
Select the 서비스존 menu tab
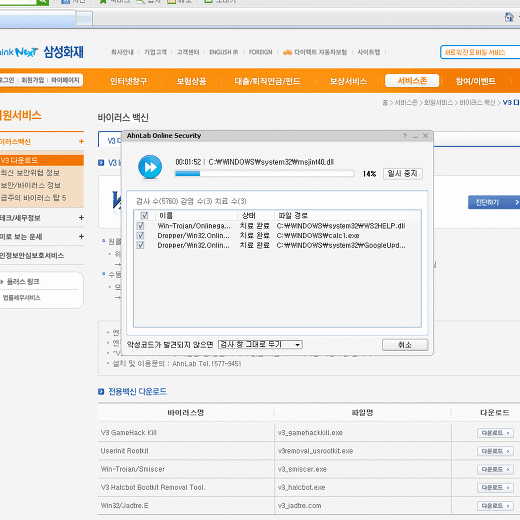pyautogui.click(x=412, y=81)
